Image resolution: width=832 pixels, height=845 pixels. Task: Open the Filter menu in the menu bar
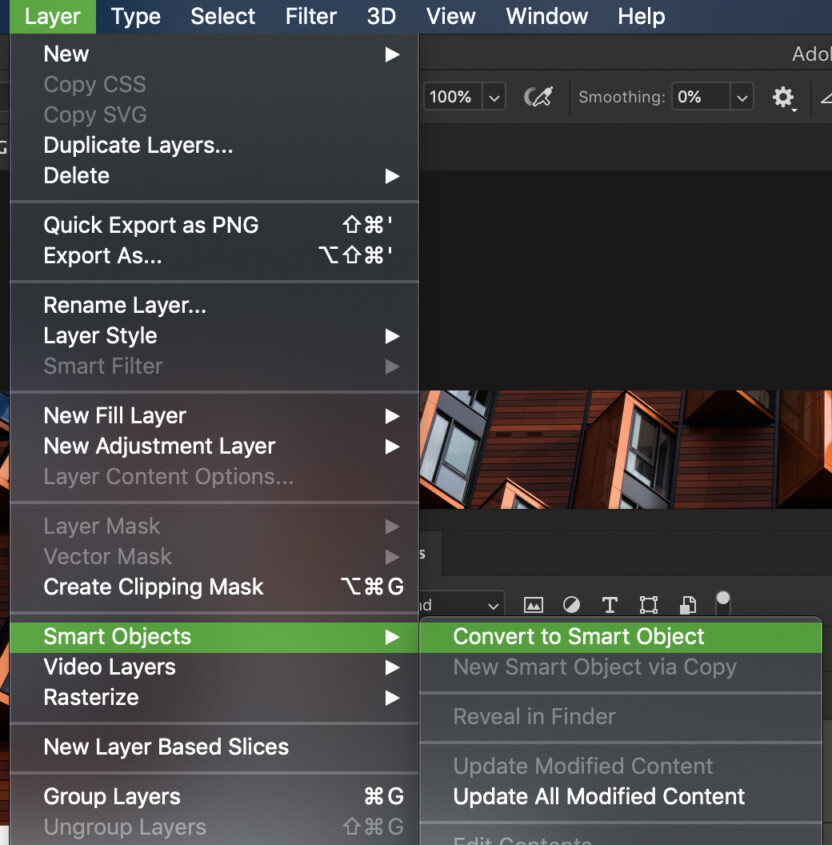tap(310, 16)
